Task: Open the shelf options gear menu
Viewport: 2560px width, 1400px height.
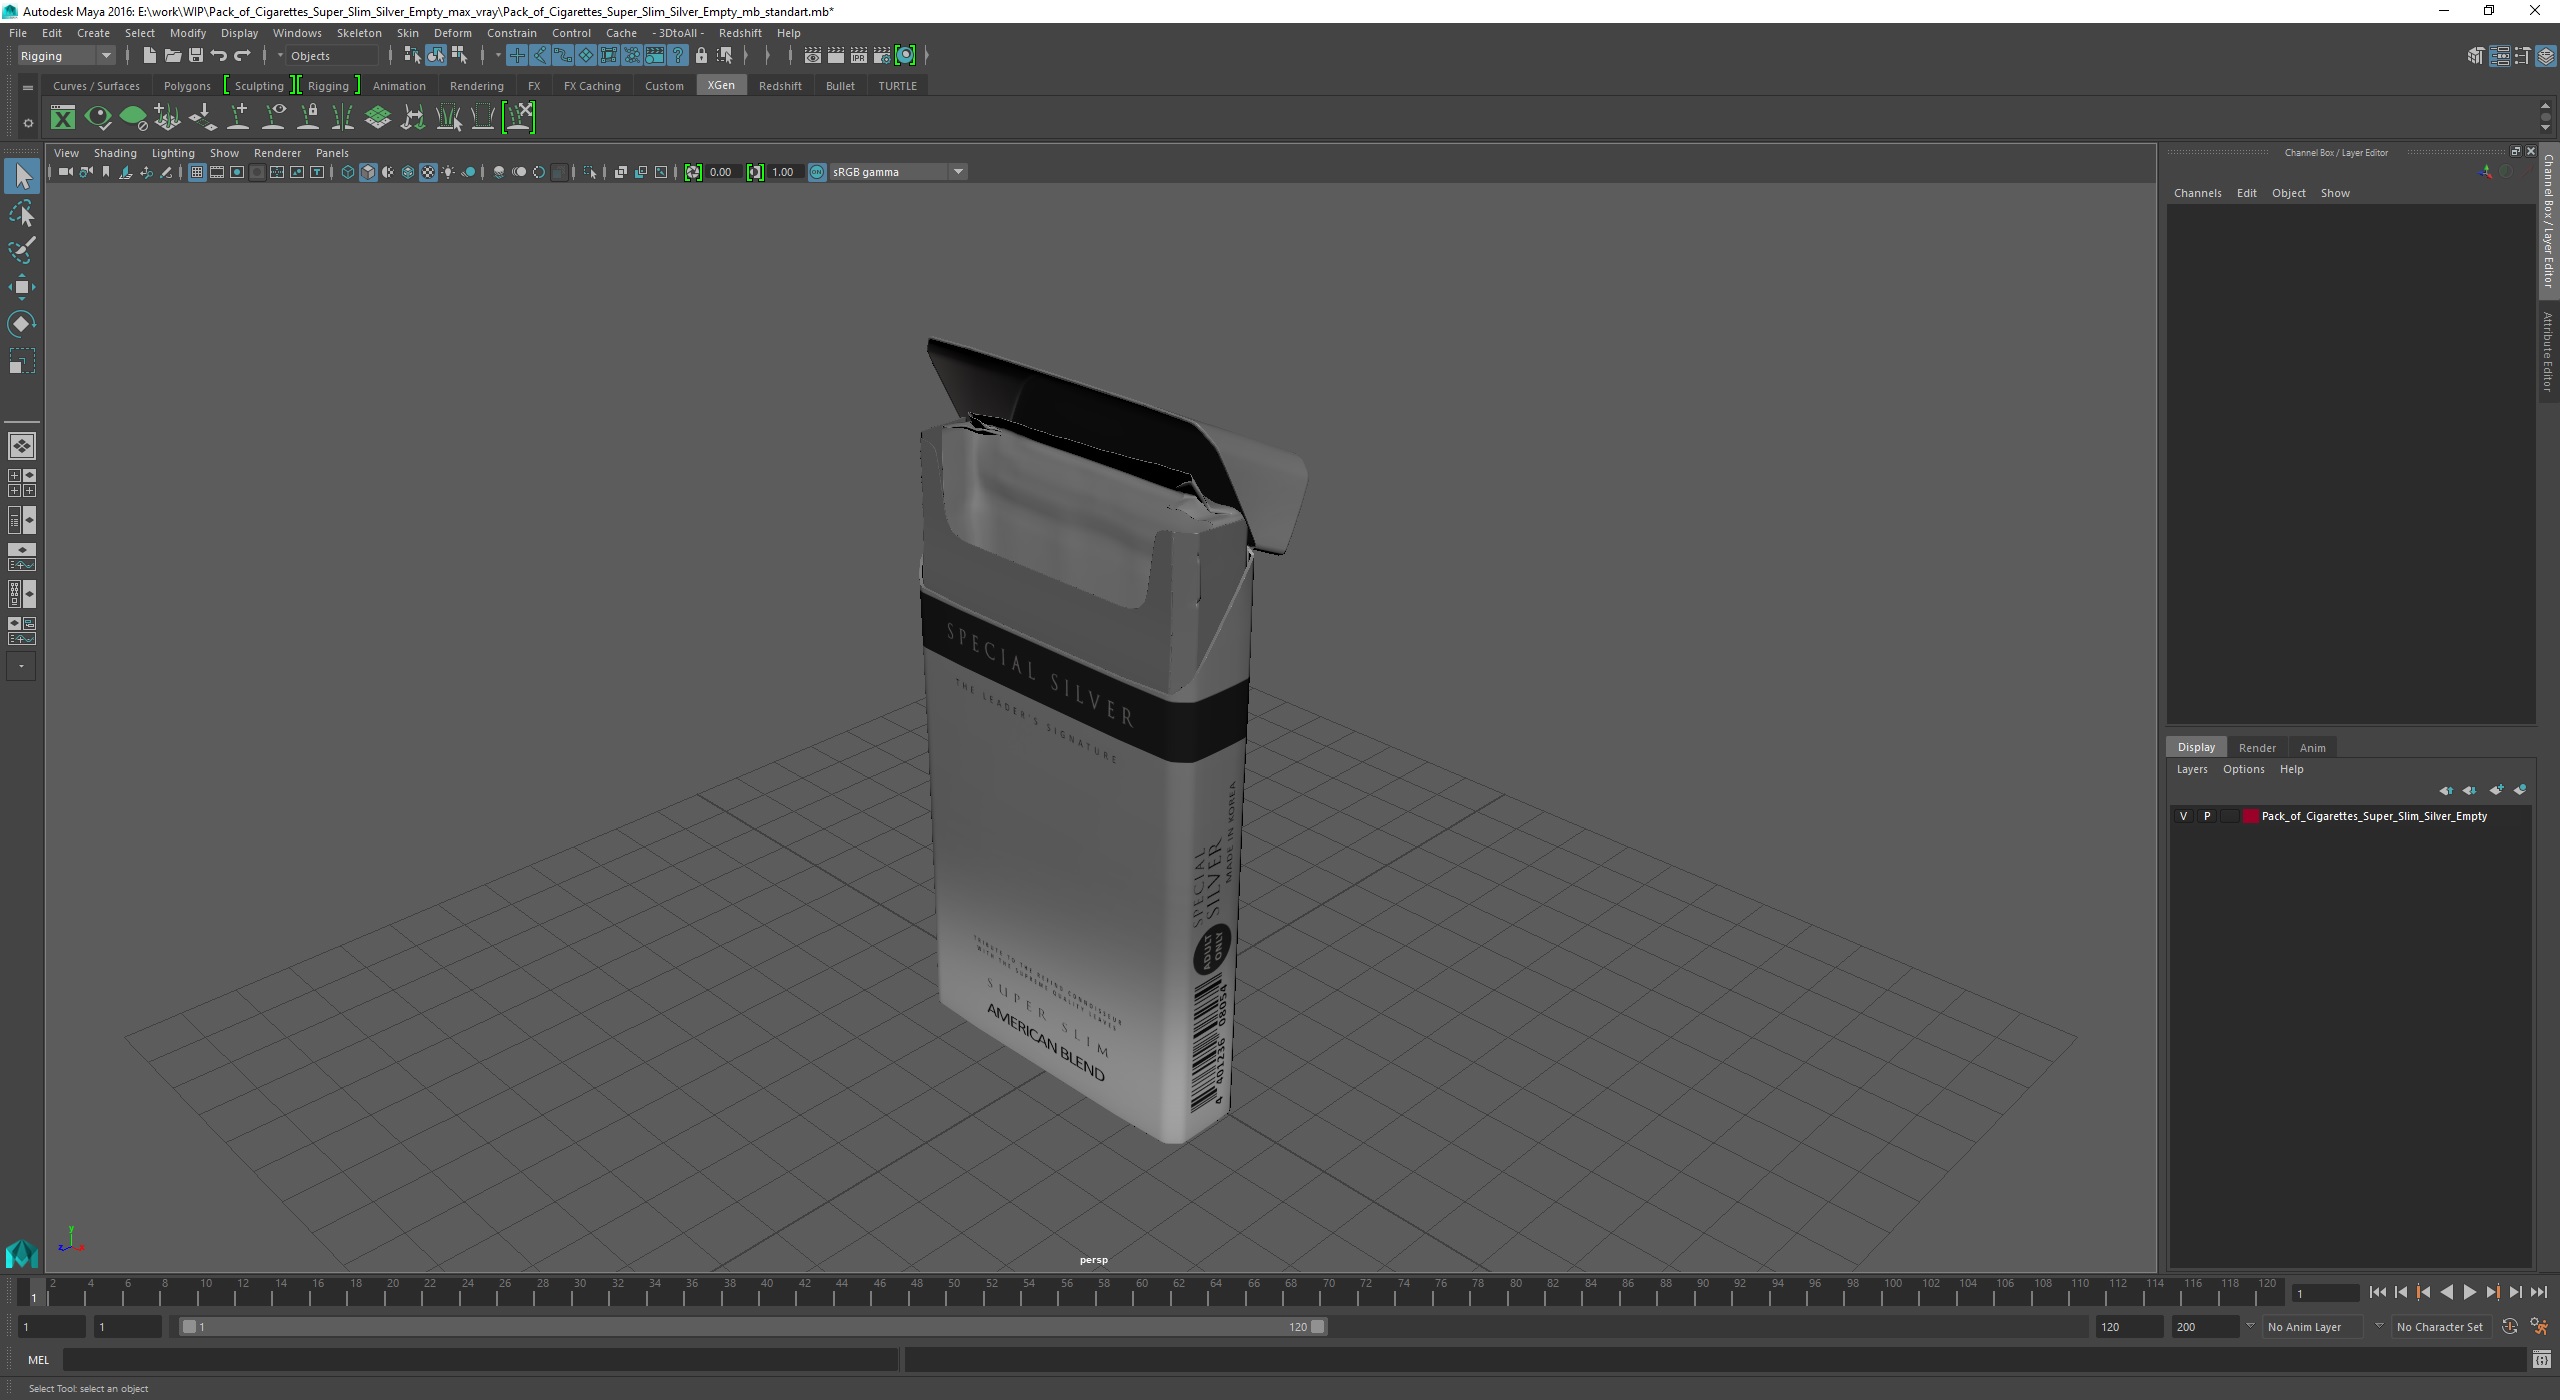Action: pyautogui.click(x=28, y=124)
